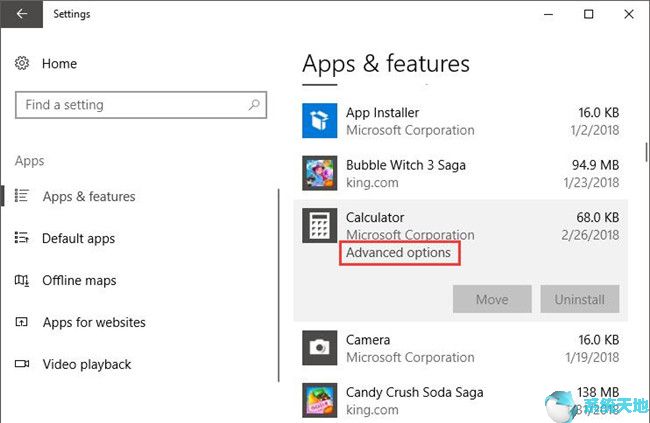
Task: Click the Calculator title text
Action: point(375,217)
